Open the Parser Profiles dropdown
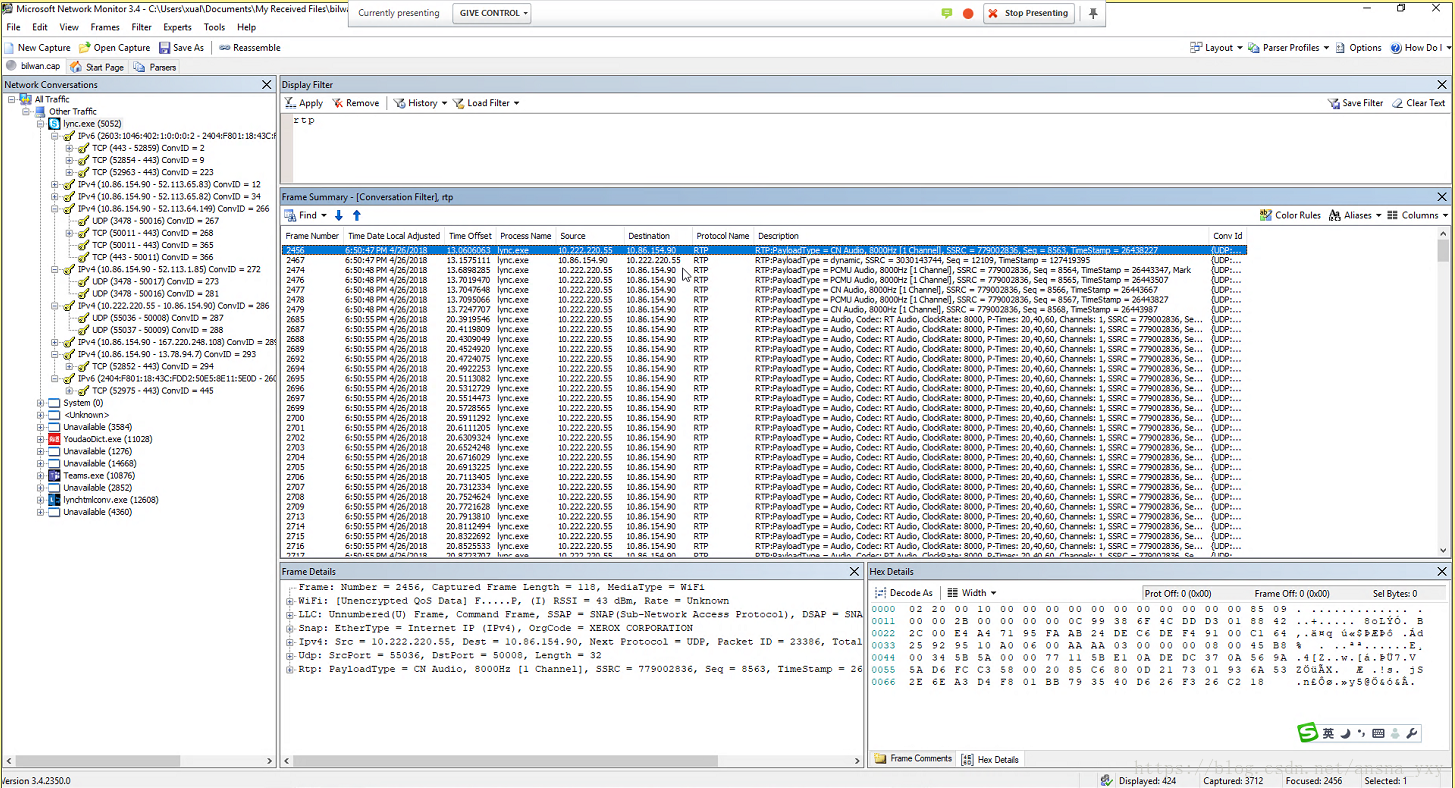The image size is (1455, 788). coord(1289,48)
